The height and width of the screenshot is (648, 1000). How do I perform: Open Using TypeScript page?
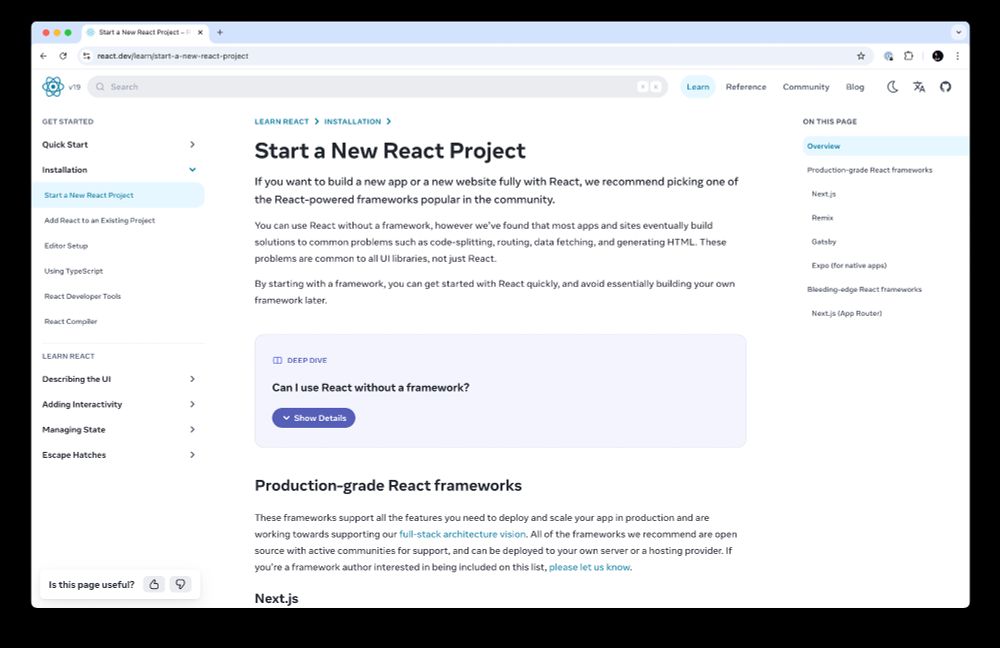click(73, 271)
